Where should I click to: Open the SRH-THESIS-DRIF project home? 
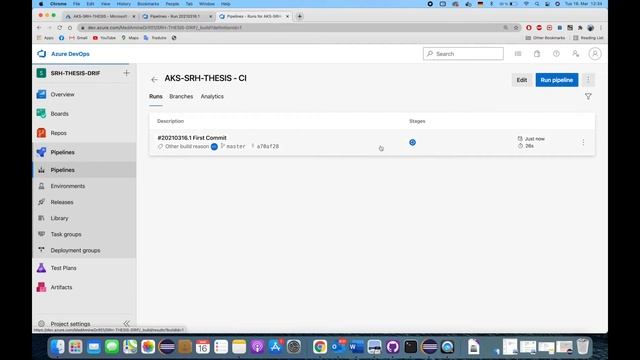click(x=76, y=73)
